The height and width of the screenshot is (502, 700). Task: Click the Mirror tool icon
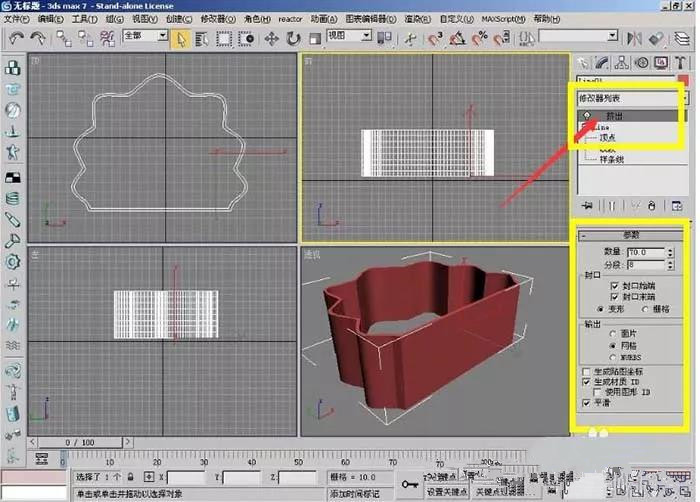(633, 39)
